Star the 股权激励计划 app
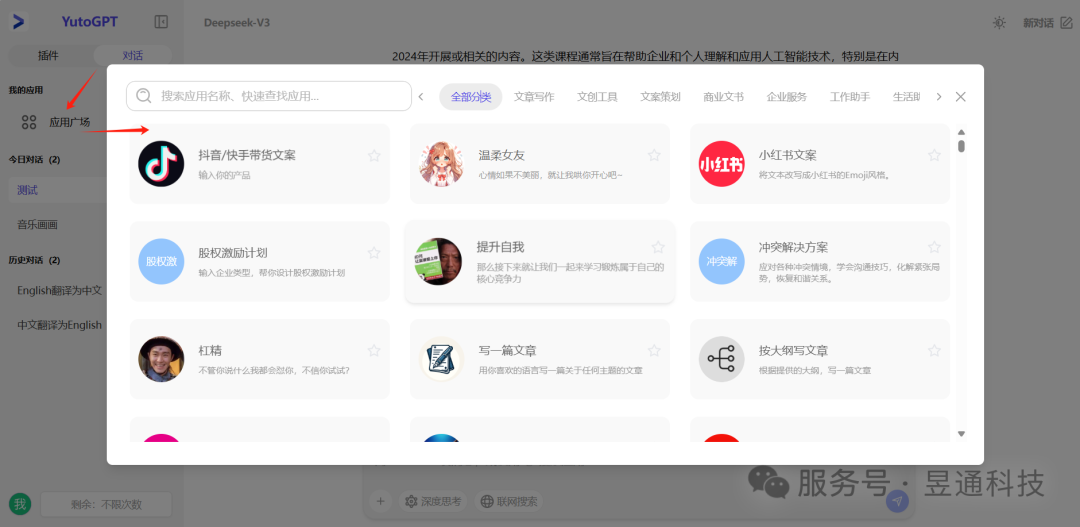 click(374, 253)
